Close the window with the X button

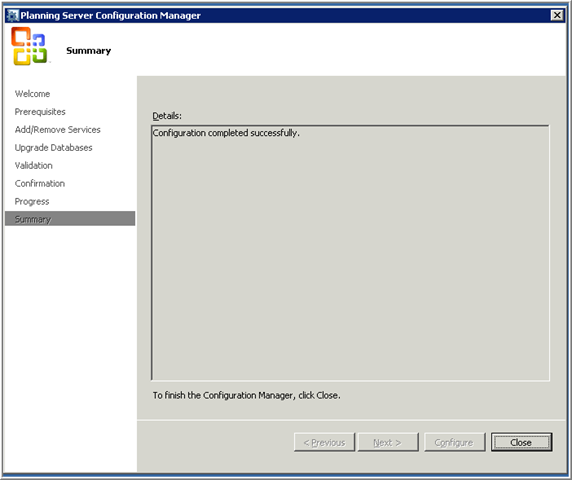click(557, 15)
